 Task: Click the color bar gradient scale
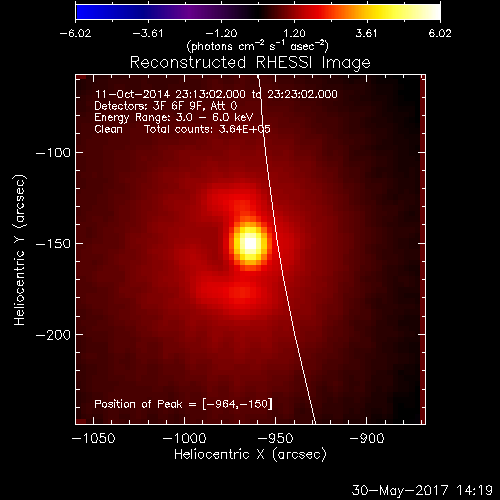click(x=258, y=12)
